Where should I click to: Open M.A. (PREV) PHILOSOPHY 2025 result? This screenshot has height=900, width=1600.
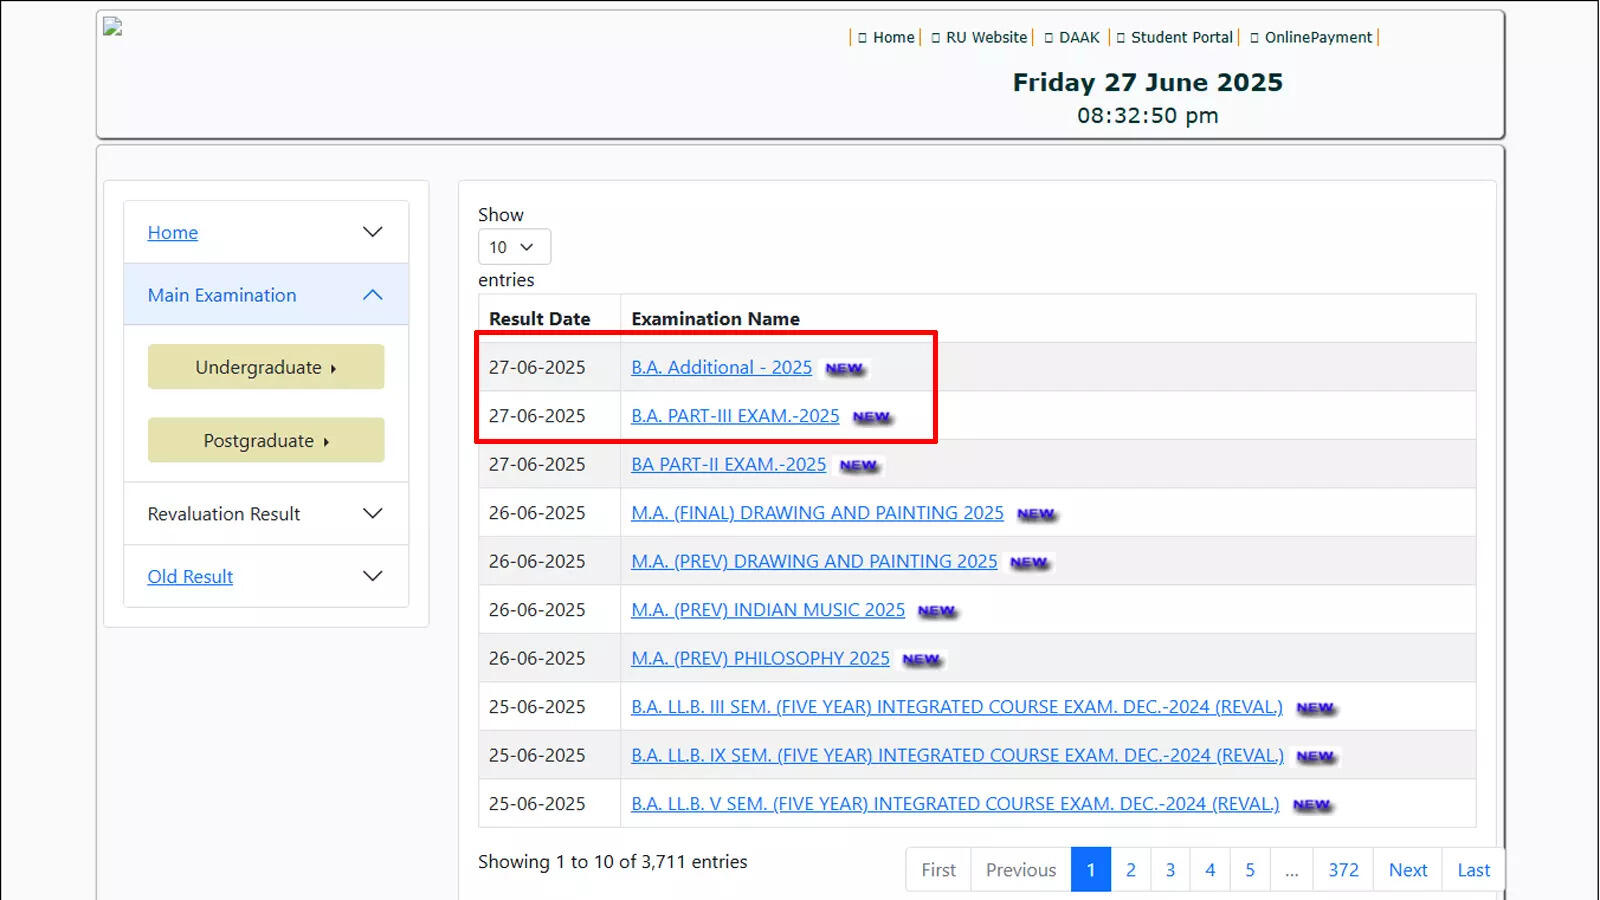click(760, 659)
